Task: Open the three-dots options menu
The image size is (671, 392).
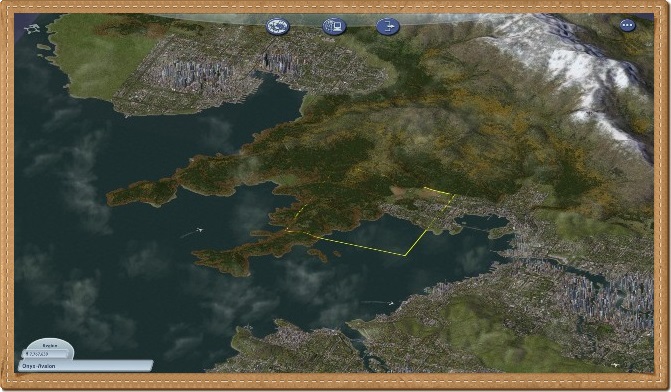Action: [627, 25]
